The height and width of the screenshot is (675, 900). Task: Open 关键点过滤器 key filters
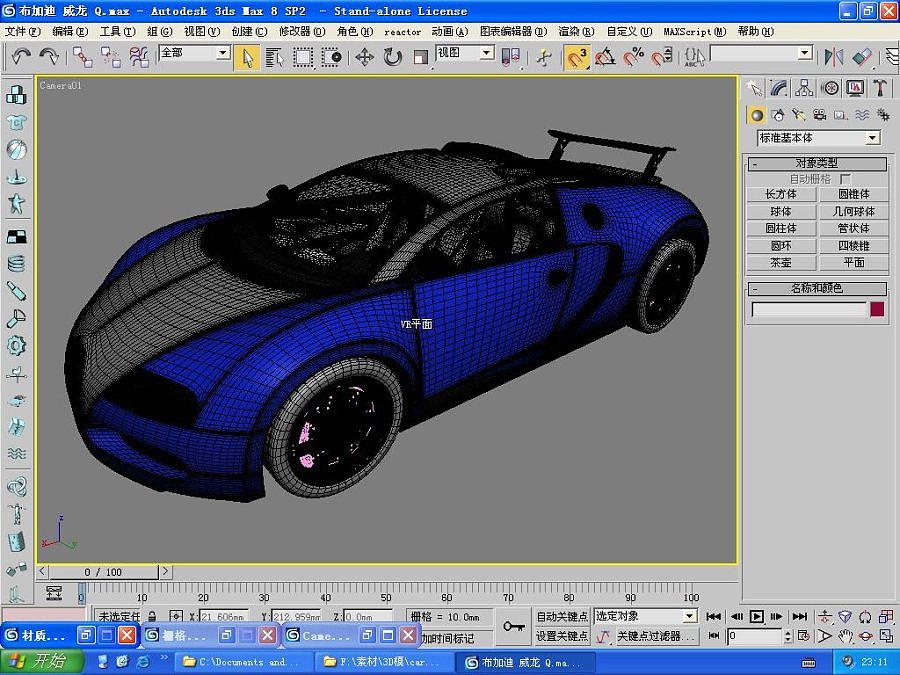pos(656,636)
